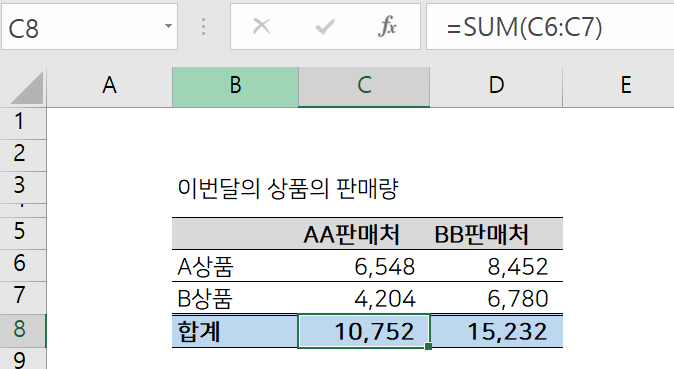The width and height of the screenshot is (674, 369).
Task: Click the total cell showing 10,752
Action: [x=364, y=331]
